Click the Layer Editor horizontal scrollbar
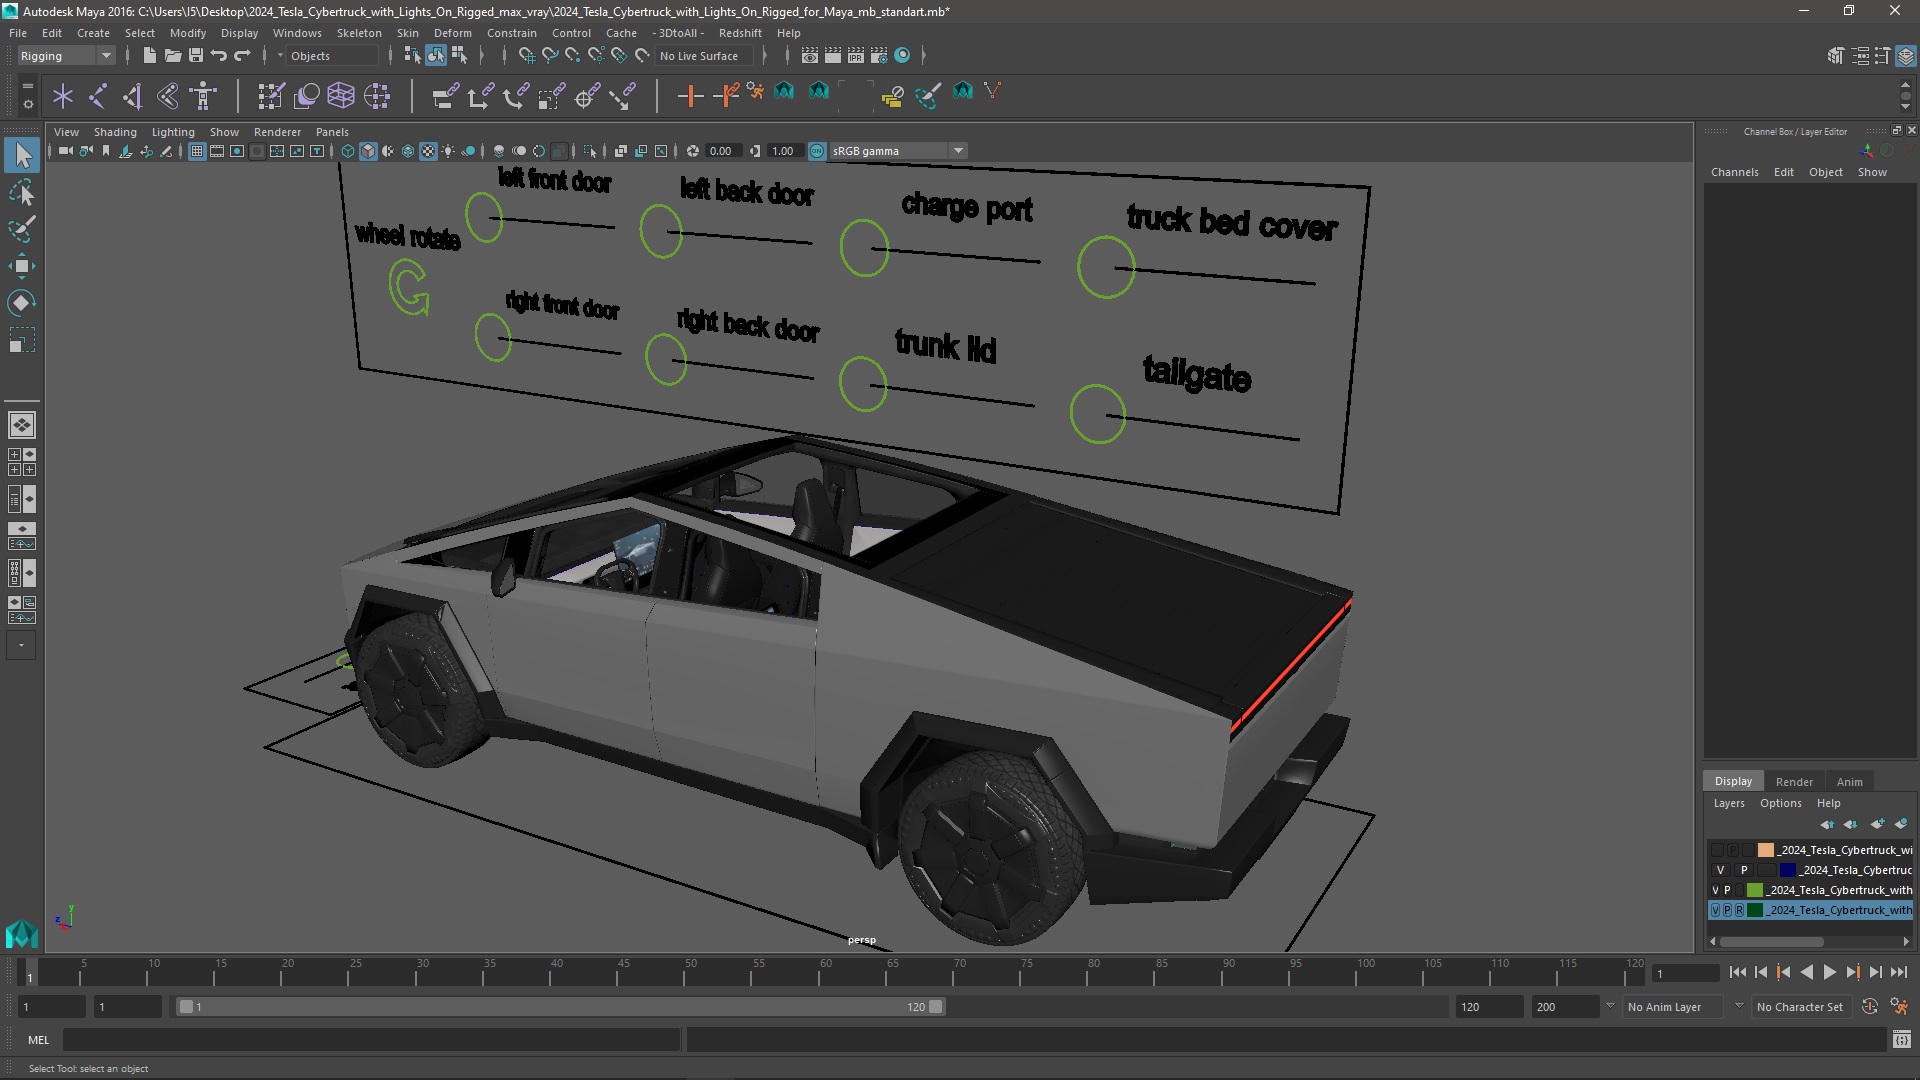 coord(1771,941)
